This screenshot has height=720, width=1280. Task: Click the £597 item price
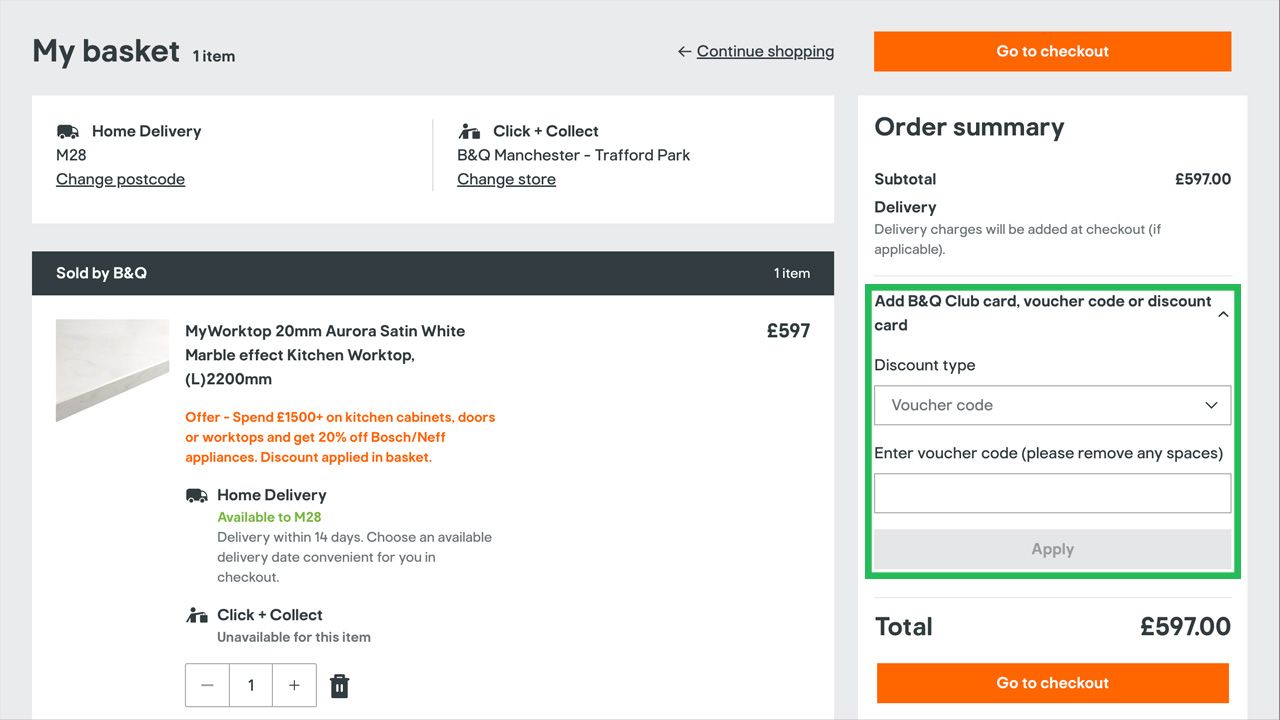click(788, 331)
